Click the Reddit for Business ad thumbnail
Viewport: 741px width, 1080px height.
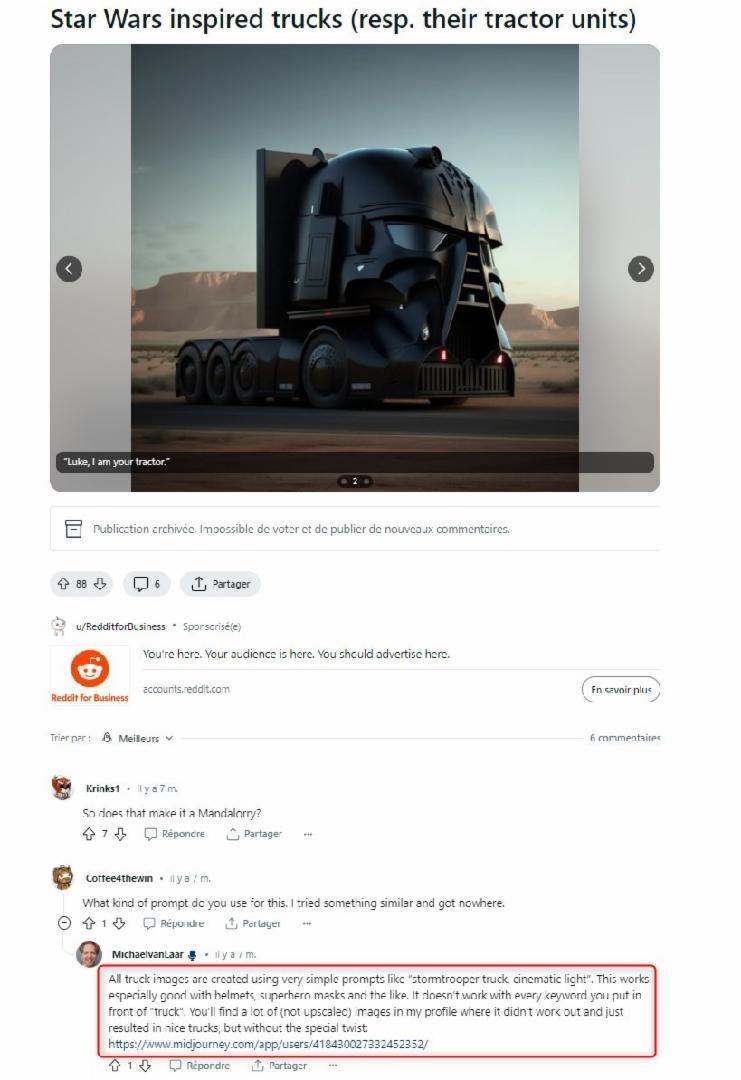tap(90, 676)
